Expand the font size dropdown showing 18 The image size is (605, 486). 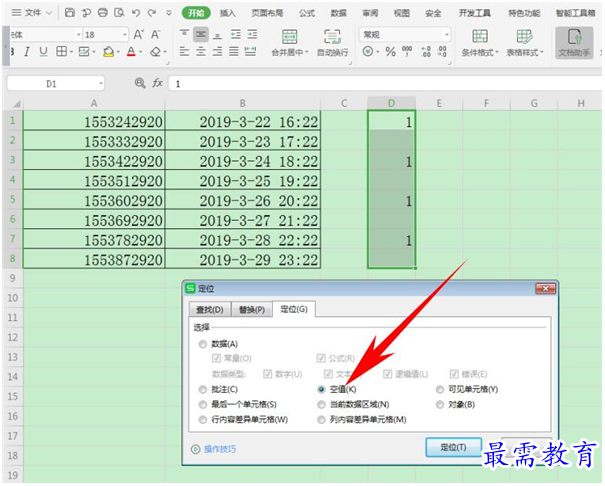tap(125, 35)
